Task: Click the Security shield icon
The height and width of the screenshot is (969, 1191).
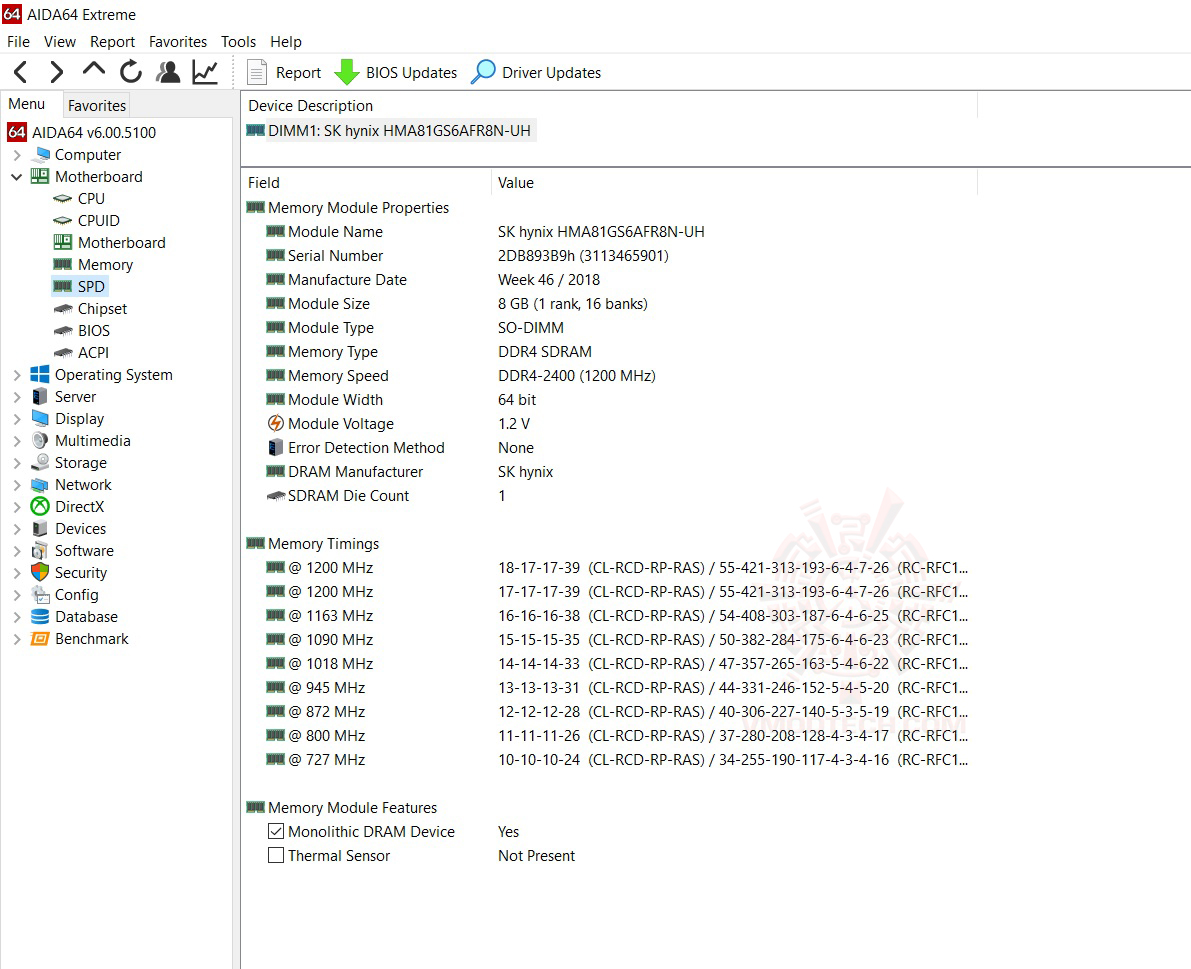Action: 40,573
